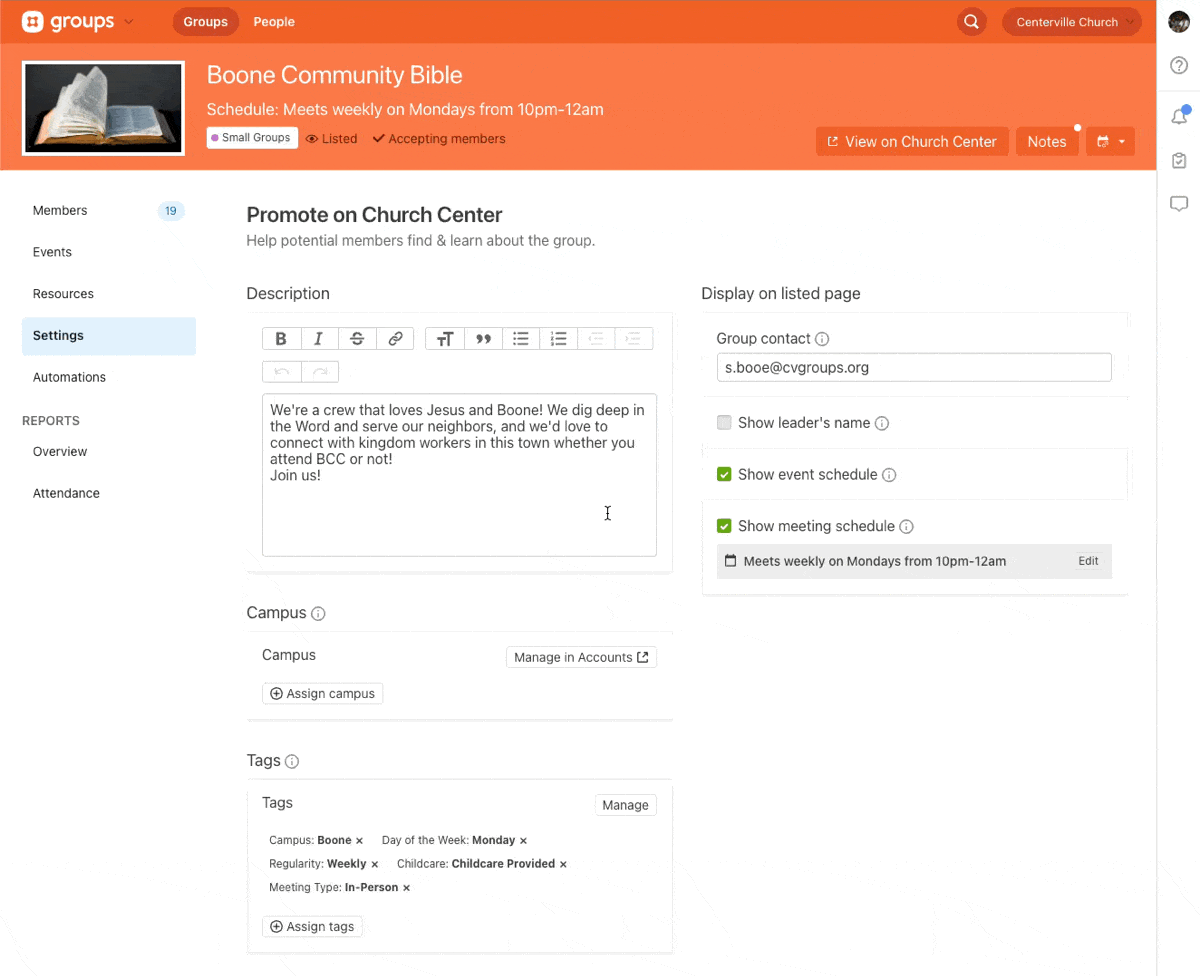Open the Centerville Church organization dropdown
The height and width of the screenshot is (976, 1200).
1071,22
